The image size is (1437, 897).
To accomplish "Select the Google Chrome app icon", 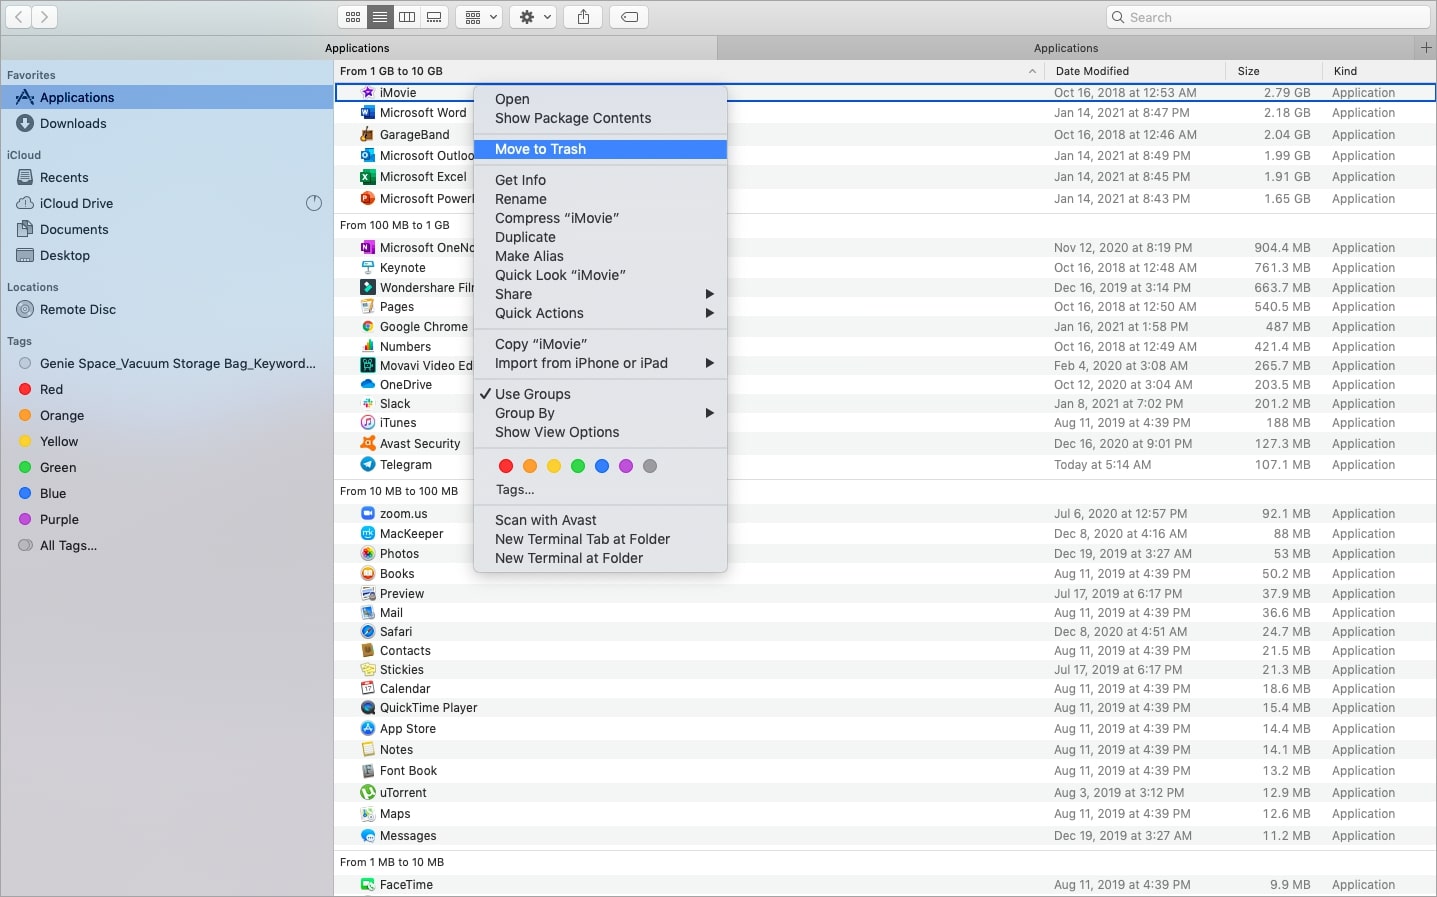I will tap(368, 326).
